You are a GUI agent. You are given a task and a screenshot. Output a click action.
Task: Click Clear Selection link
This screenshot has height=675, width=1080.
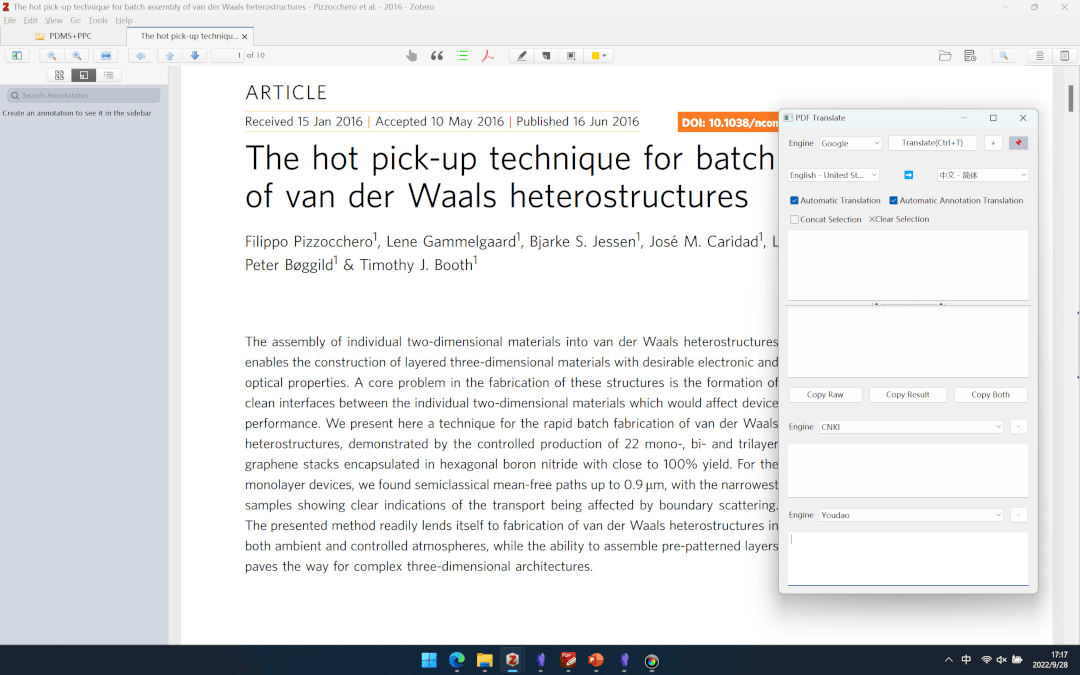[899, 219]
